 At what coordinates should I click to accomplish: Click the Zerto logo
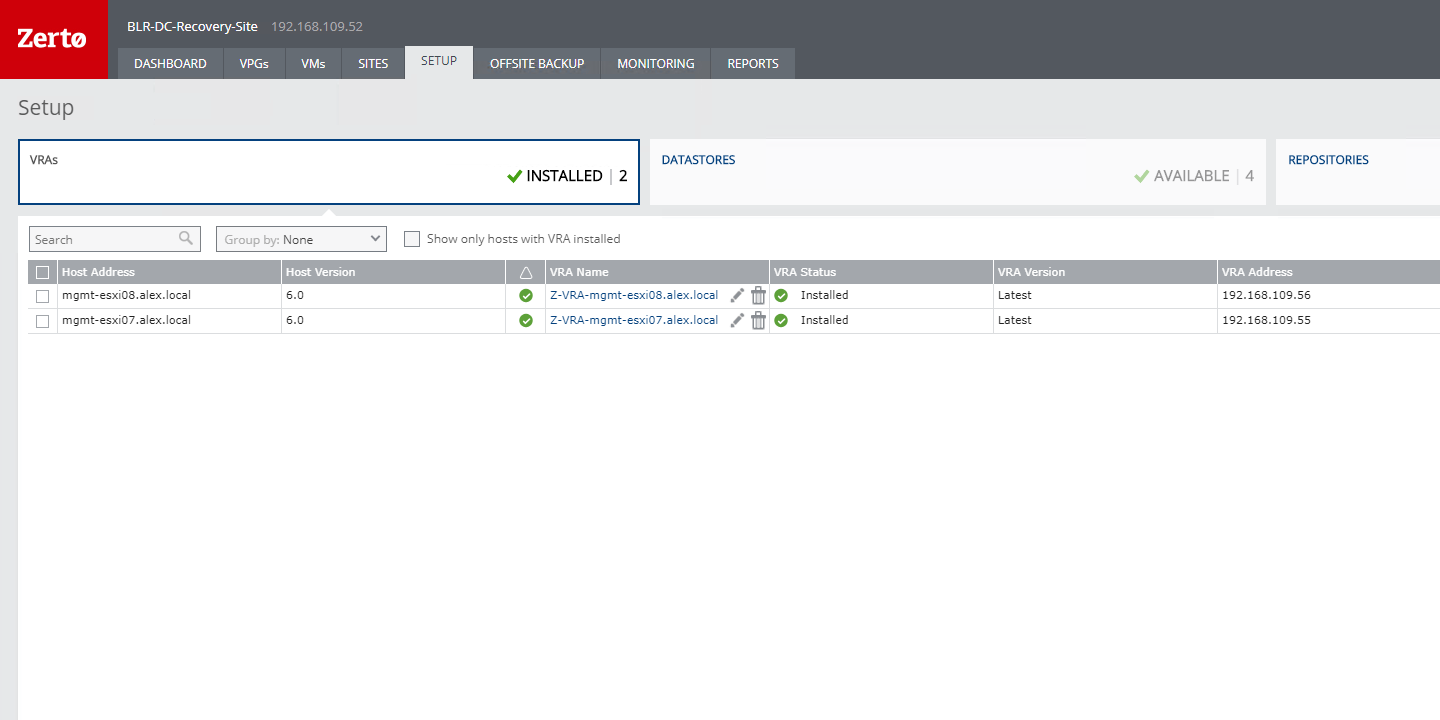point(53,39)
